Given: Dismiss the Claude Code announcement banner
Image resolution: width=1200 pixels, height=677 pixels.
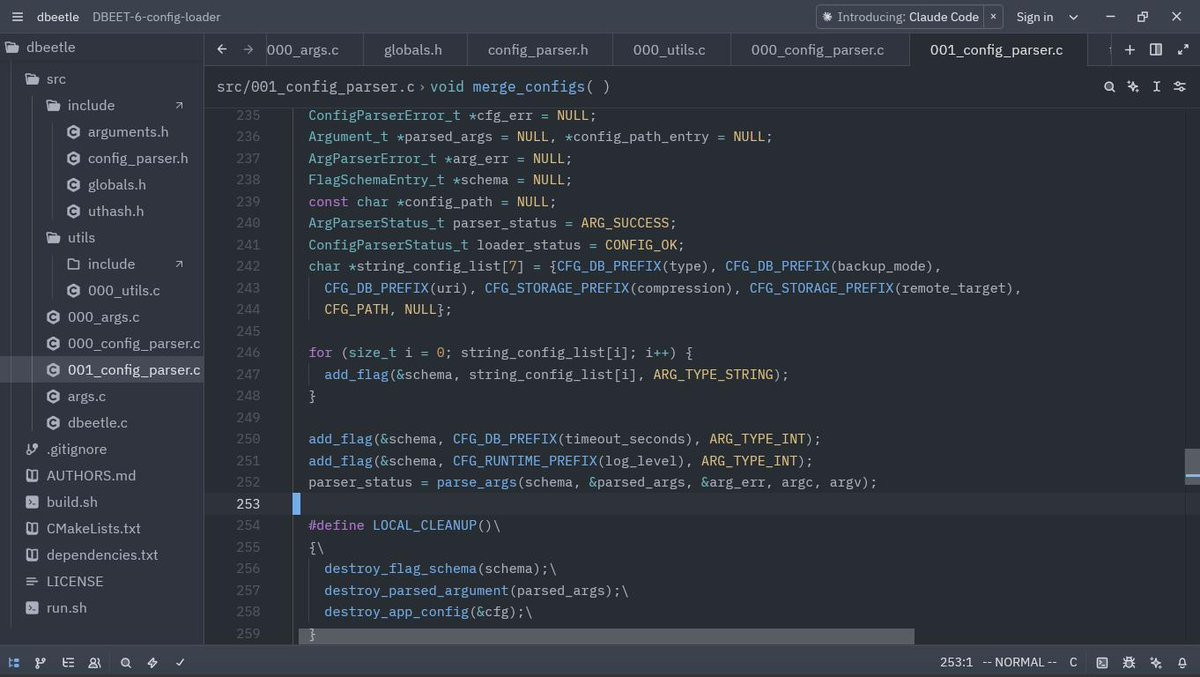Looking at the screenshot, I should click(993, 17).
